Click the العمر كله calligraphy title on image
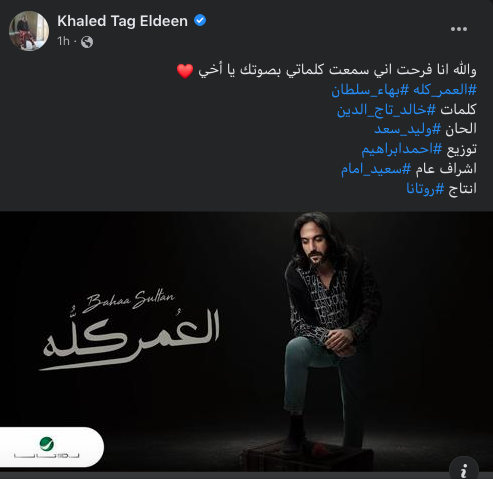This screenshot has width=493, height=479. (x=130, y=340)
